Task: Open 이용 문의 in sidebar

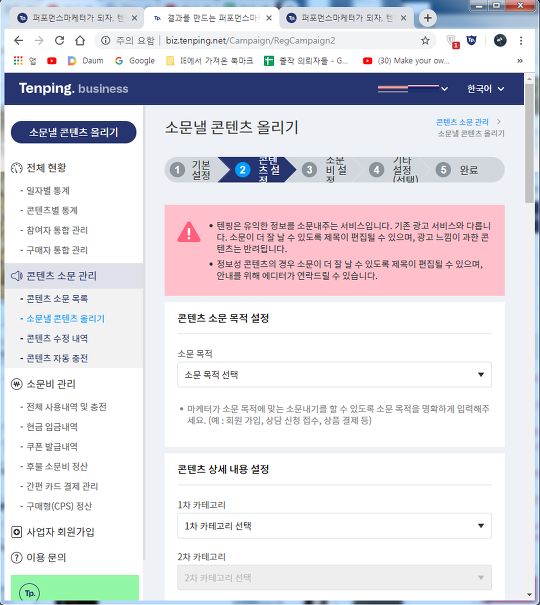Action: point(39,558)
